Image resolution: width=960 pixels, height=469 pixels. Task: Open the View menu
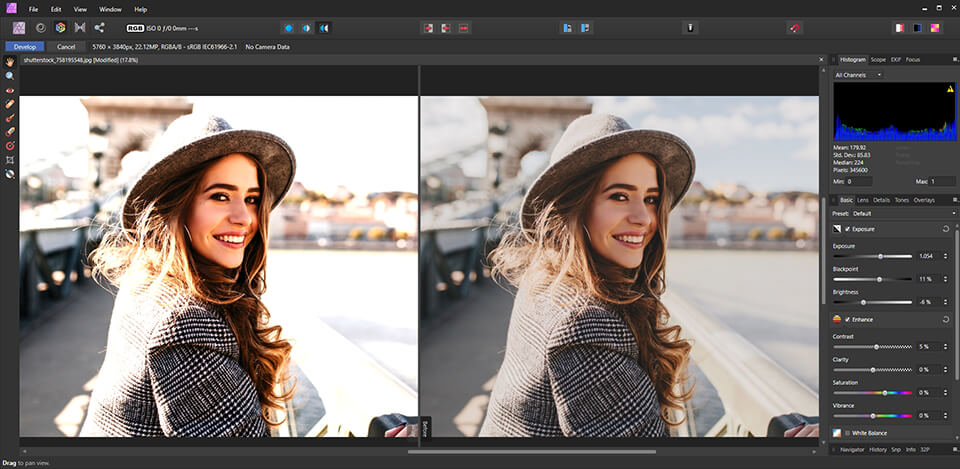coord(80,9)
